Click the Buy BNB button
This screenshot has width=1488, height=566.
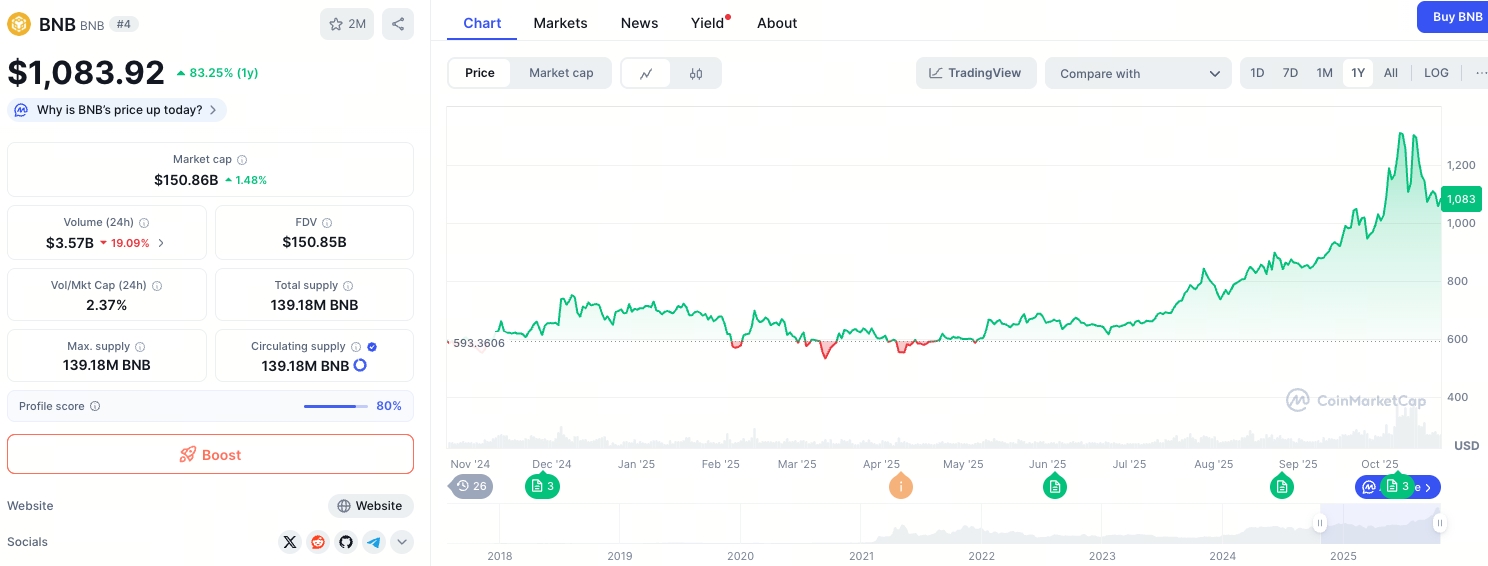[x=1456, y=17]
